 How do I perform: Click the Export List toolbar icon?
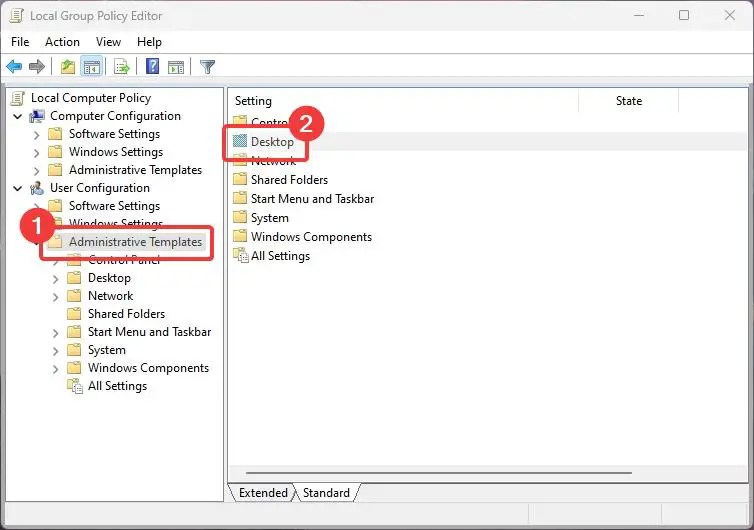click(x=122, y=66)
